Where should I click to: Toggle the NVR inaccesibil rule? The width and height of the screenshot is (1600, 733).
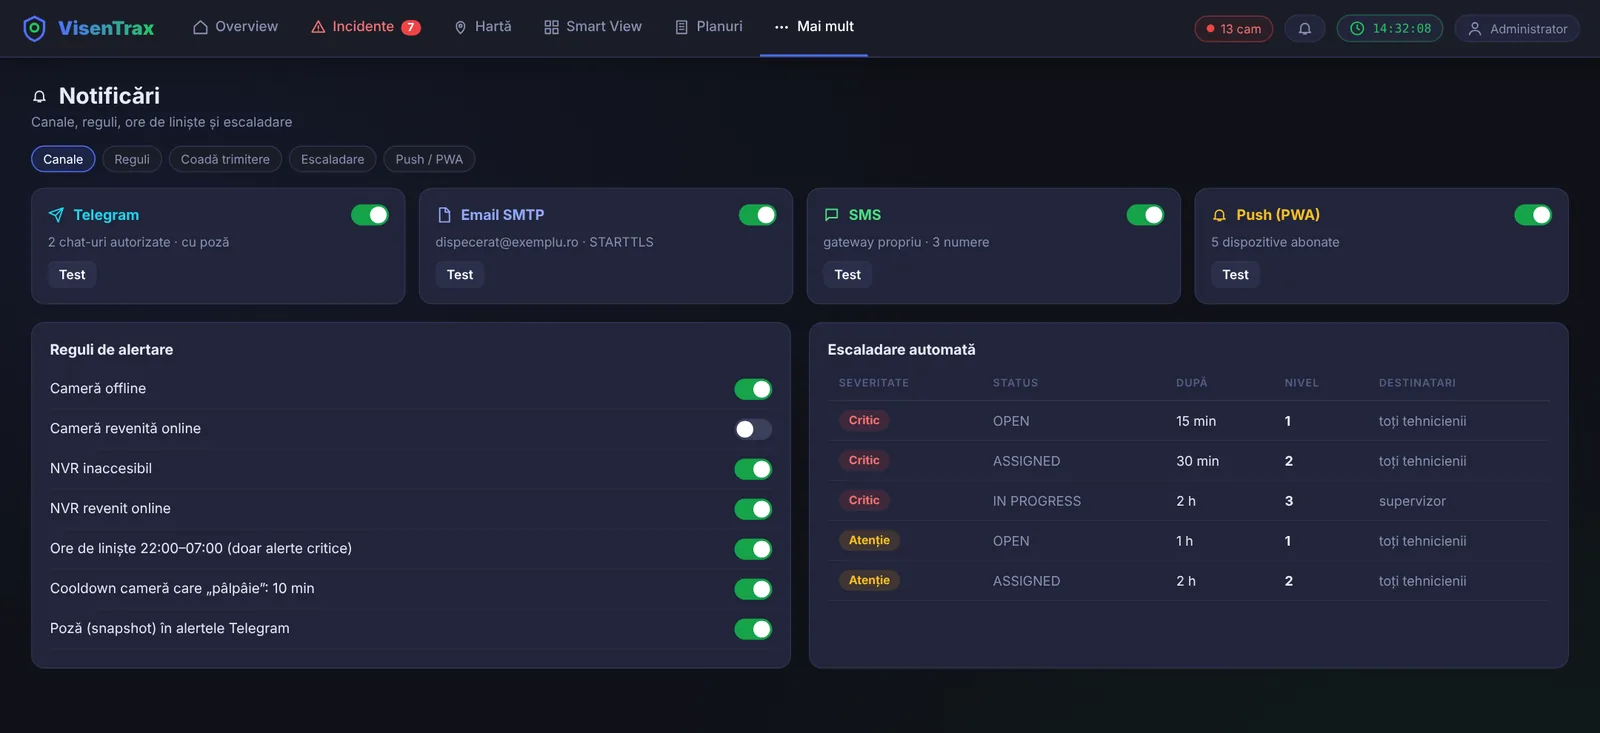pyautogui.click(x=753, y=469)
